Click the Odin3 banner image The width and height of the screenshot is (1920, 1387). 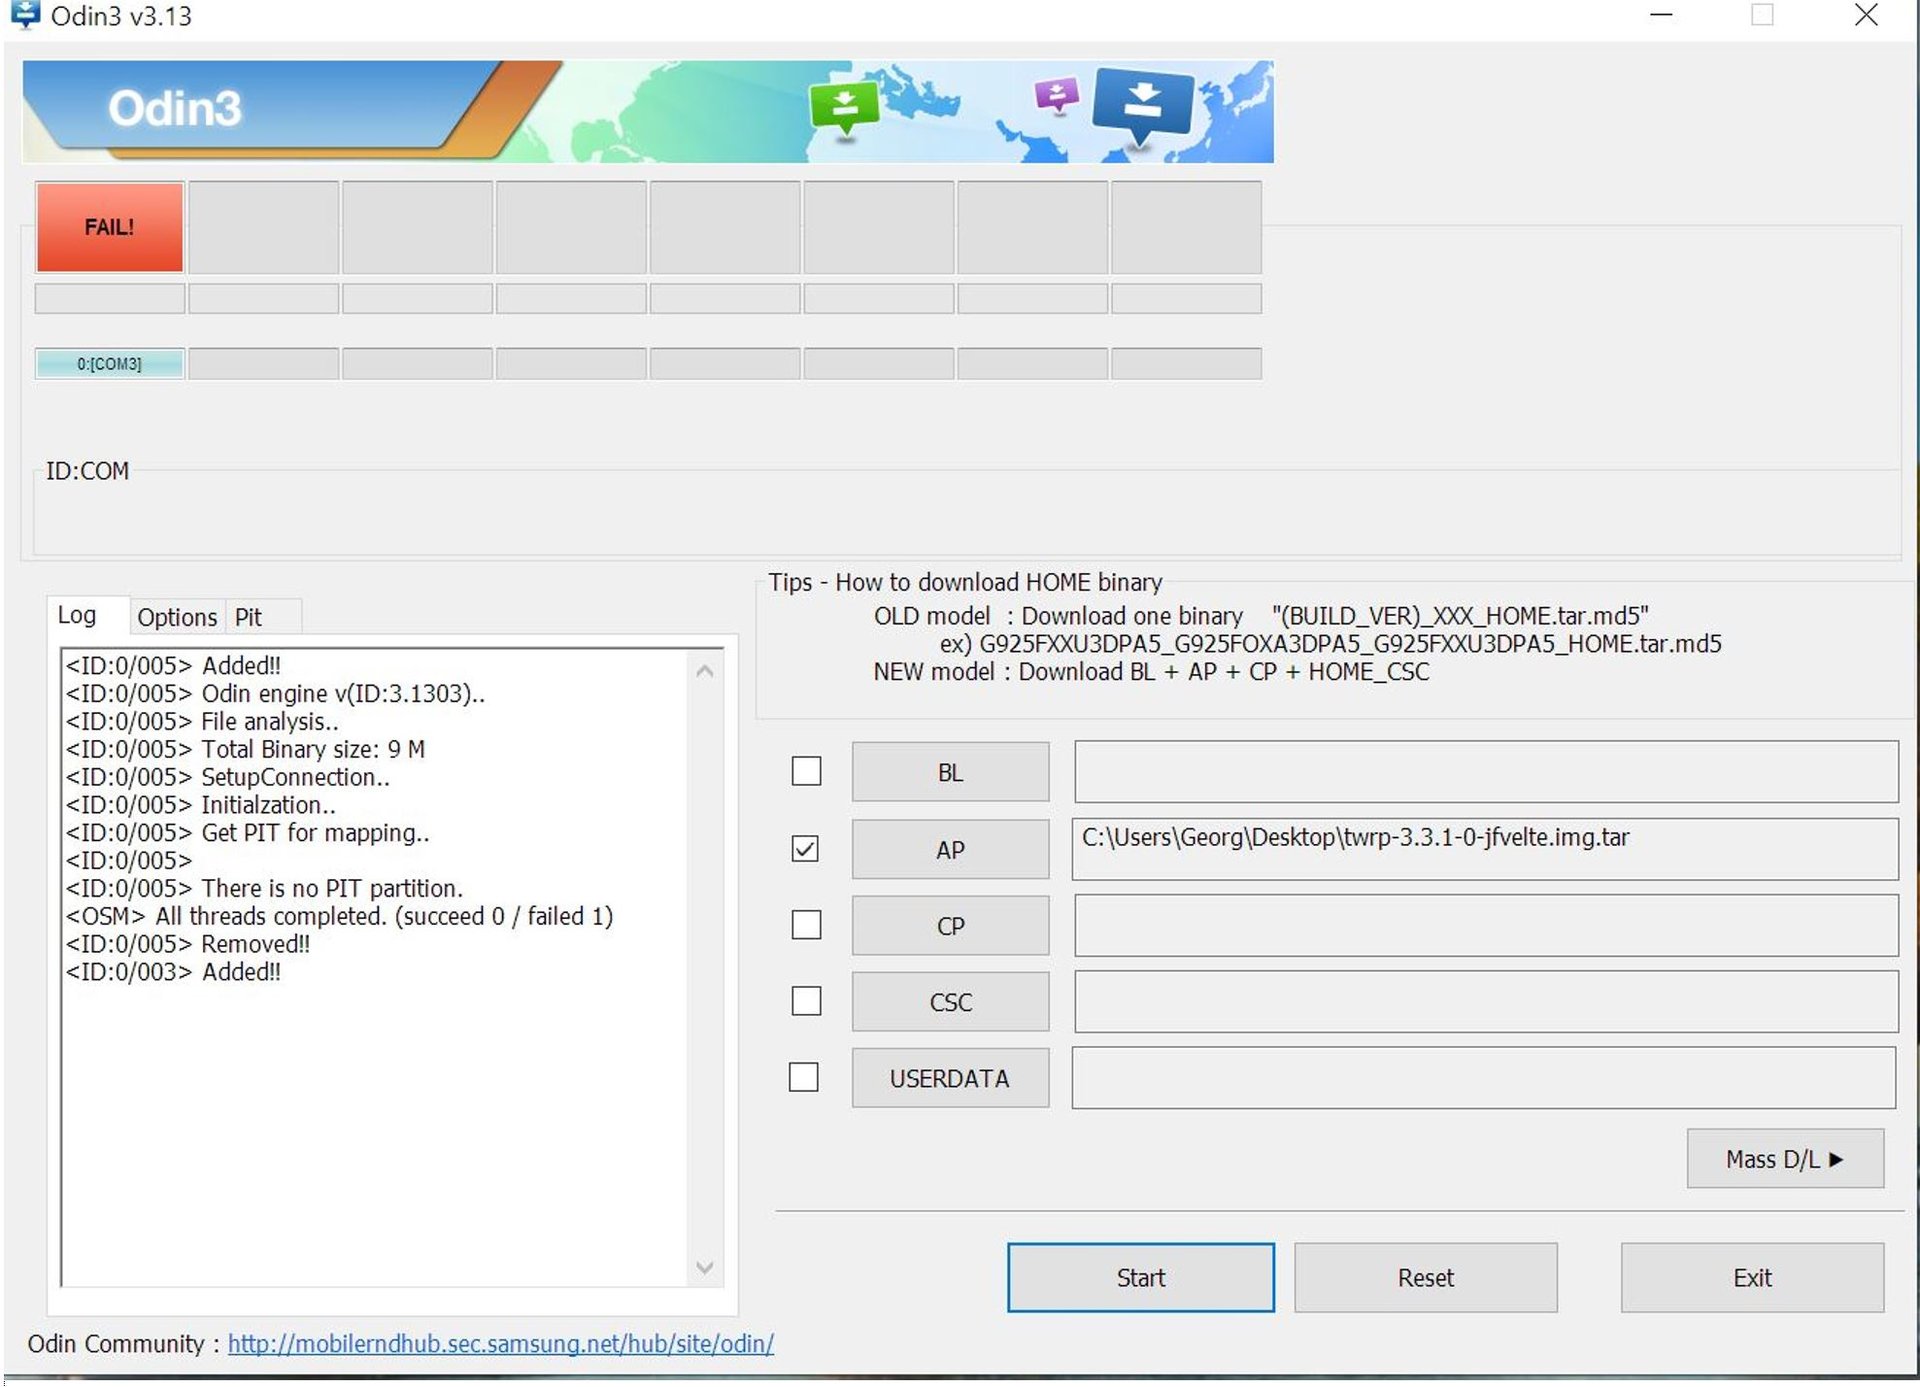pyautogui.click(x=648, y=111)
